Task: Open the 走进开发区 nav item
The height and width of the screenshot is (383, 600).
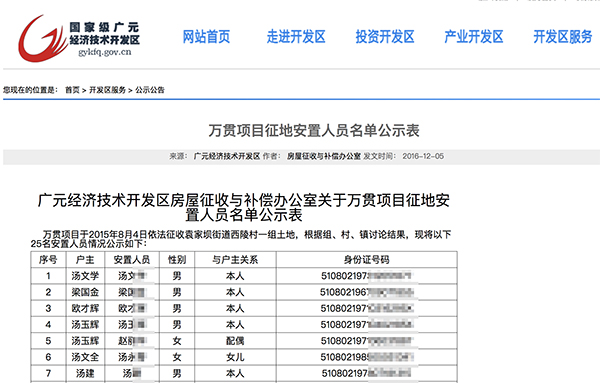Action: click(296, 37)
